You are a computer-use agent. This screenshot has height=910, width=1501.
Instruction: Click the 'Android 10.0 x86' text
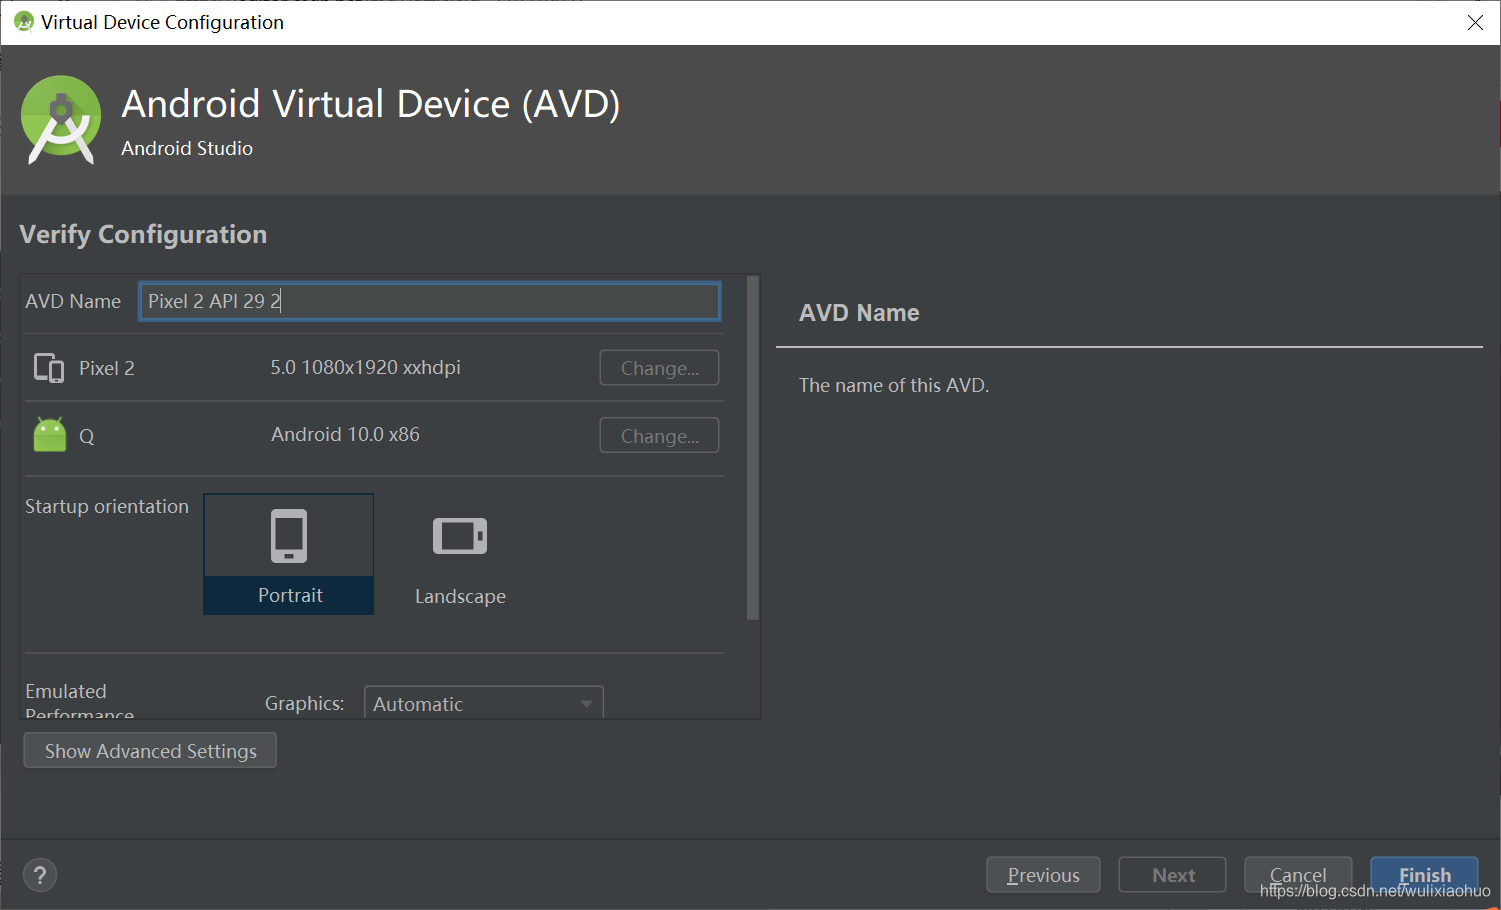click(x=345, y=434)
